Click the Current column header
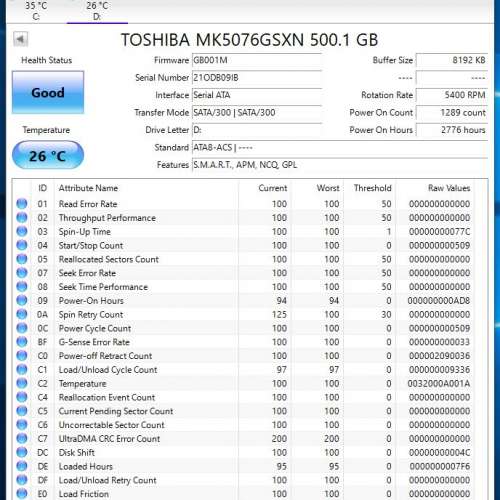 pos(273,188)
